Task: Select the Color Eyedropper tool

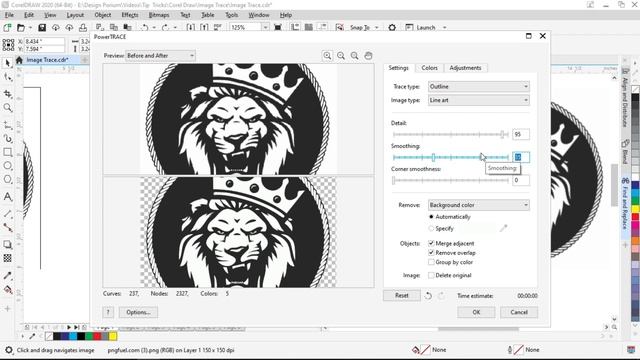Action: [7, 276]
